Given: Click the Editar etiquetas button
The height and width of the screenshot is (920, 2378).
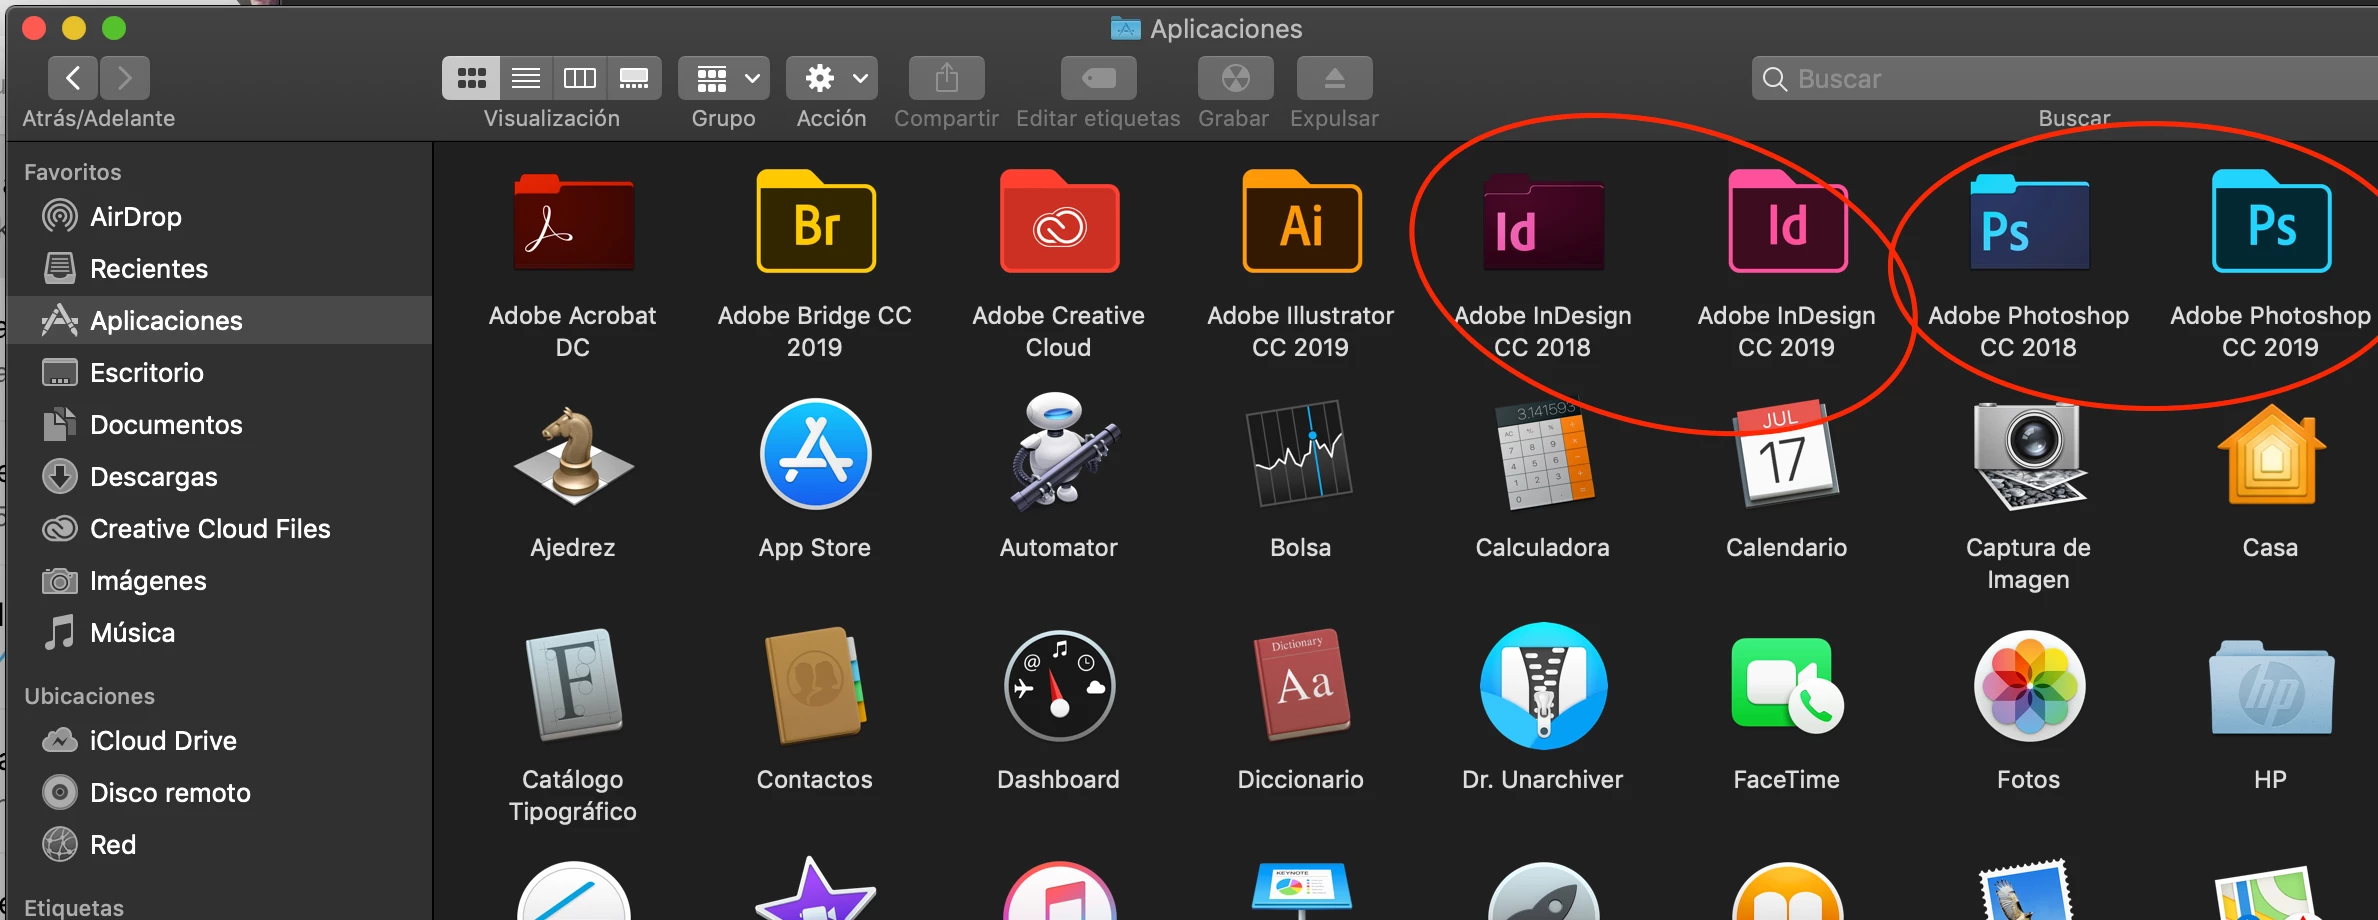Looking at the screenshot, I should [x=1099, y=78].
